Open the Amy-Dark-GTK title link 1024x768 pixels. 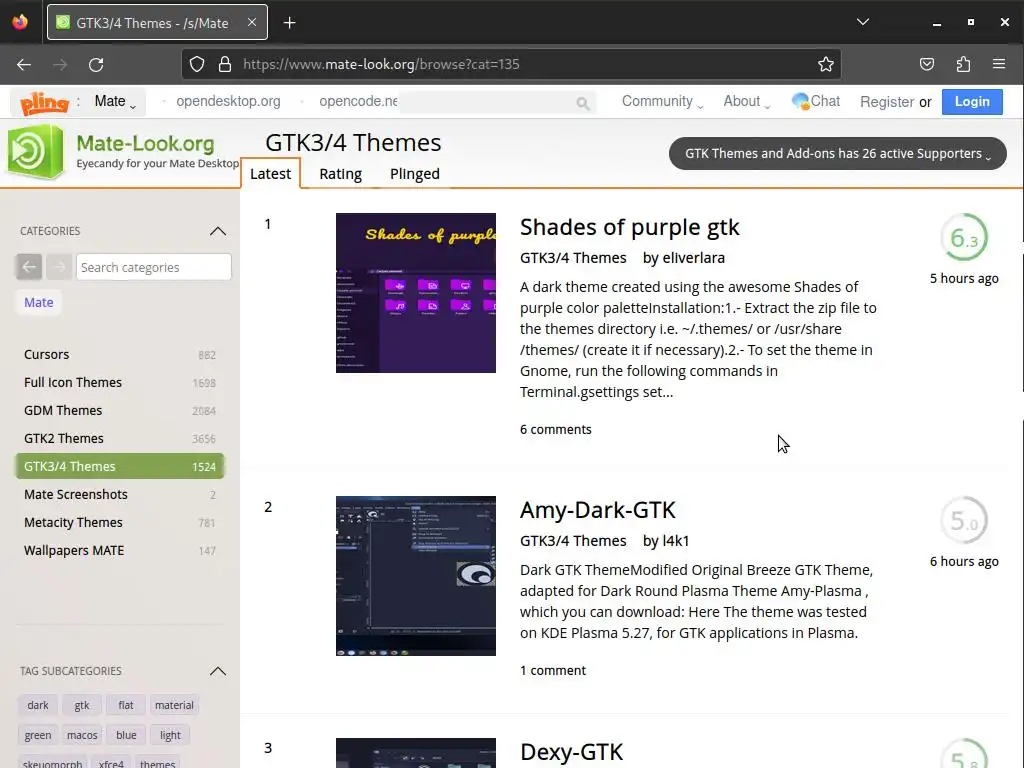click(x=598, y=510)
